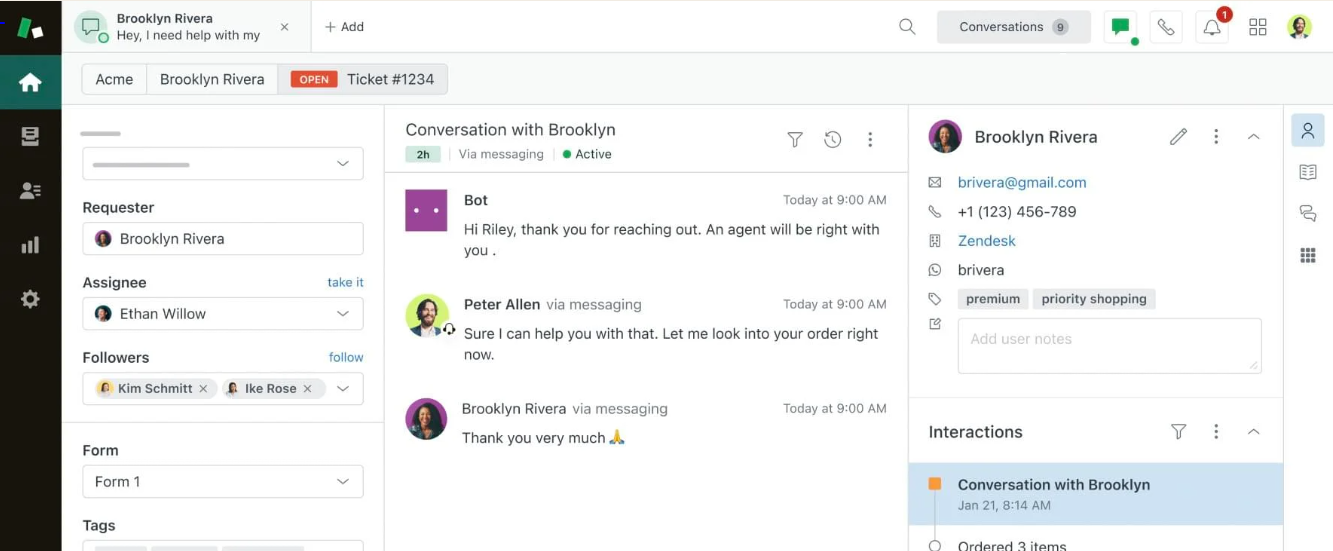This screenshot has height=551, width=1333.
Task: Open the Zendesk organization link
Action: tap(987, 241)
